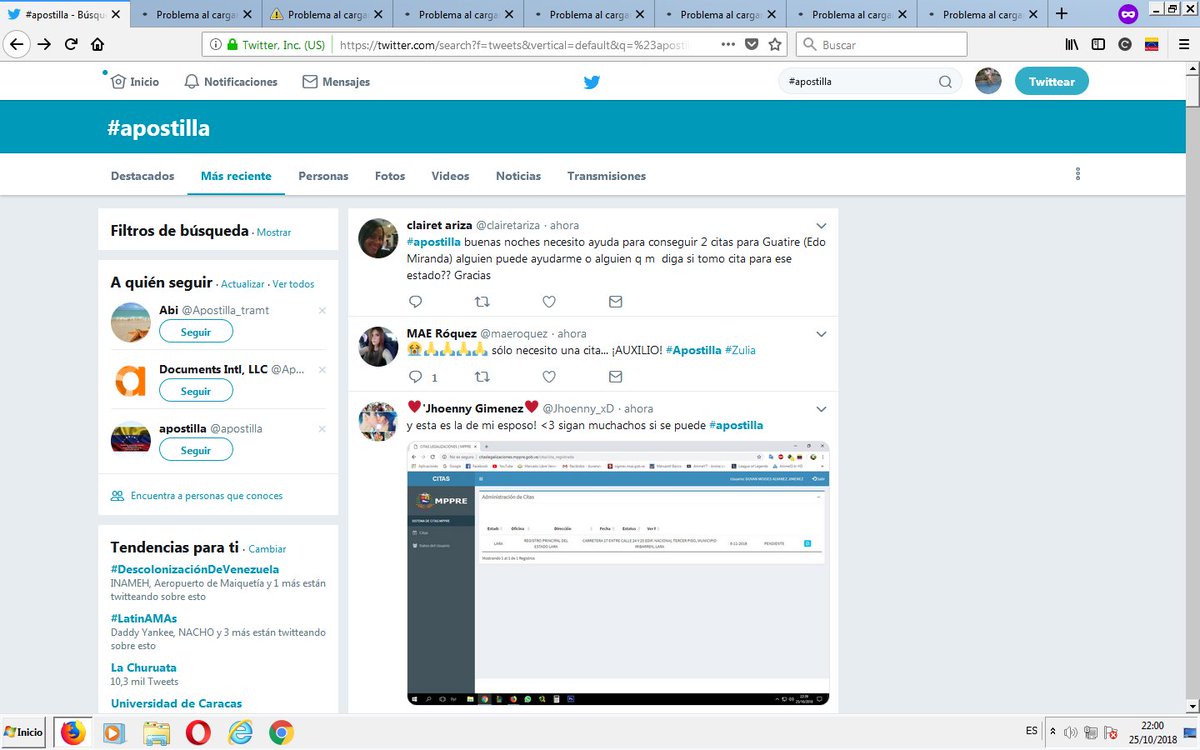The image size is (1200, 750).
Task: Follow Documents Intl, LLC
Action: tap(196, 391)
